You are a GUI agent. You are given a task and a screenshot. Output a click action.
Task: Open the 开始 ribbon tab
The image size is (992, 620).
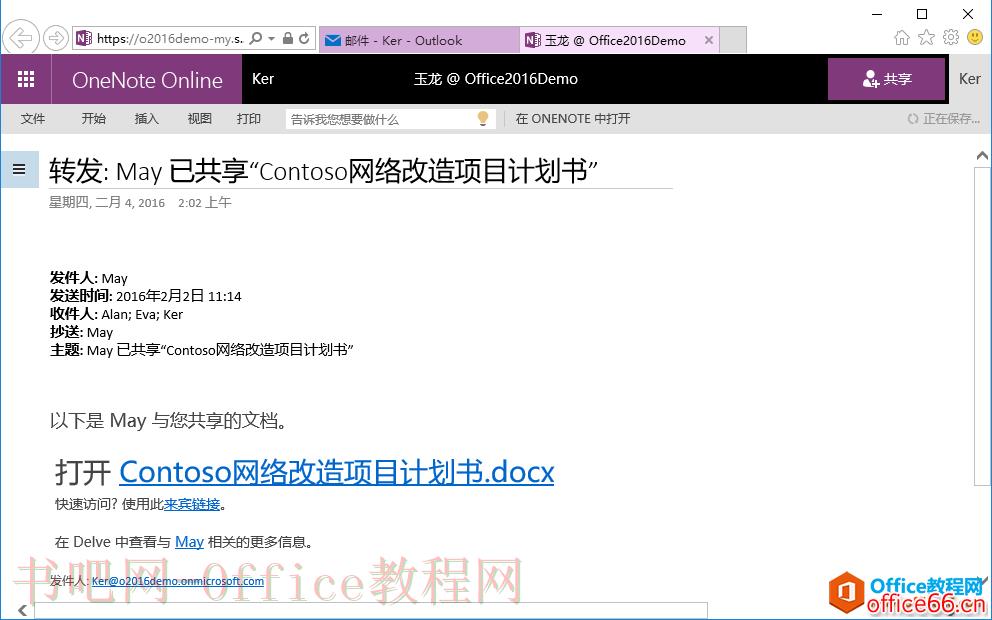(x=94, y=119)
